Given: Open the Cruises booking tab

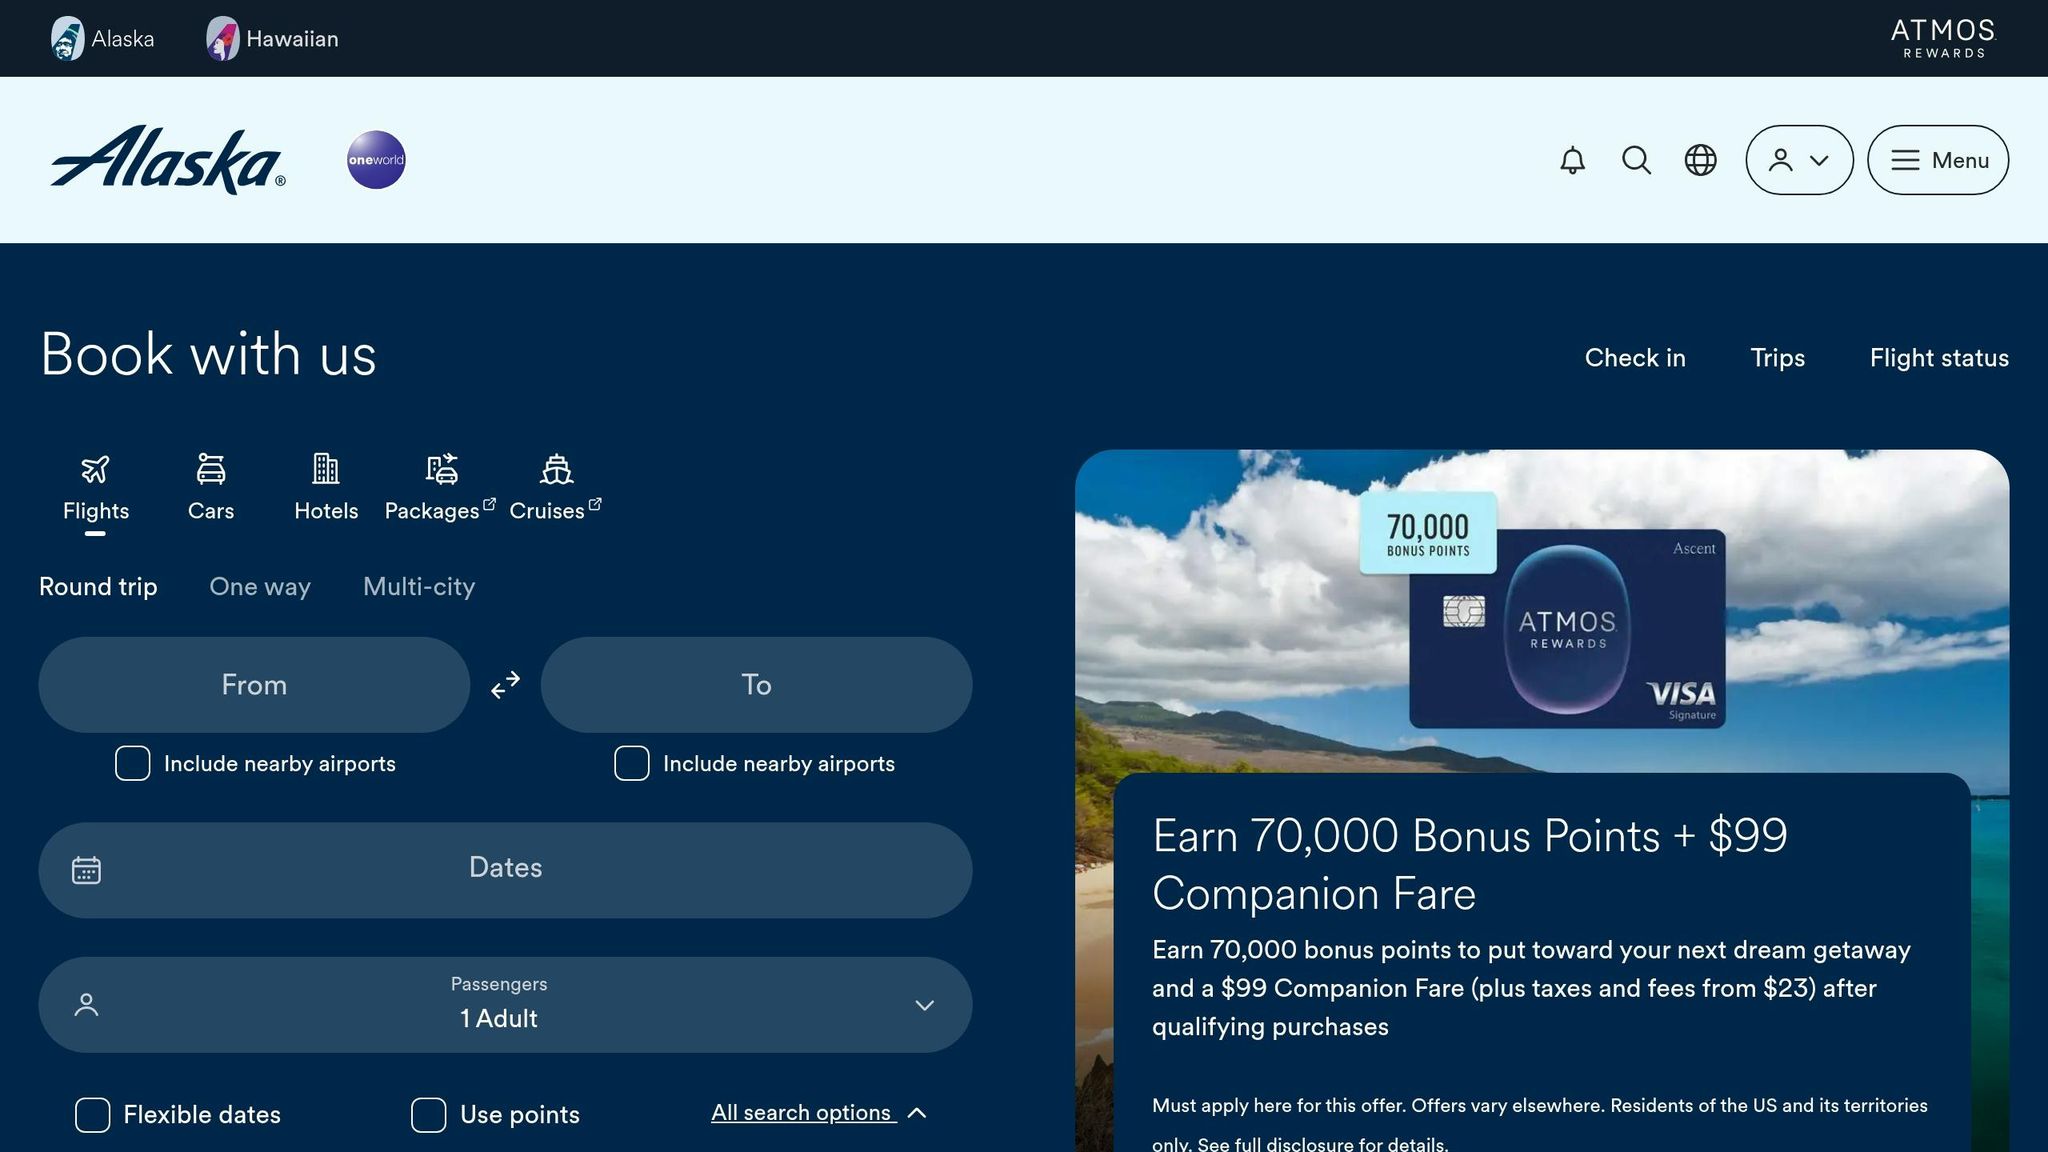Looking at the screenshot, I should click(555, 490).
